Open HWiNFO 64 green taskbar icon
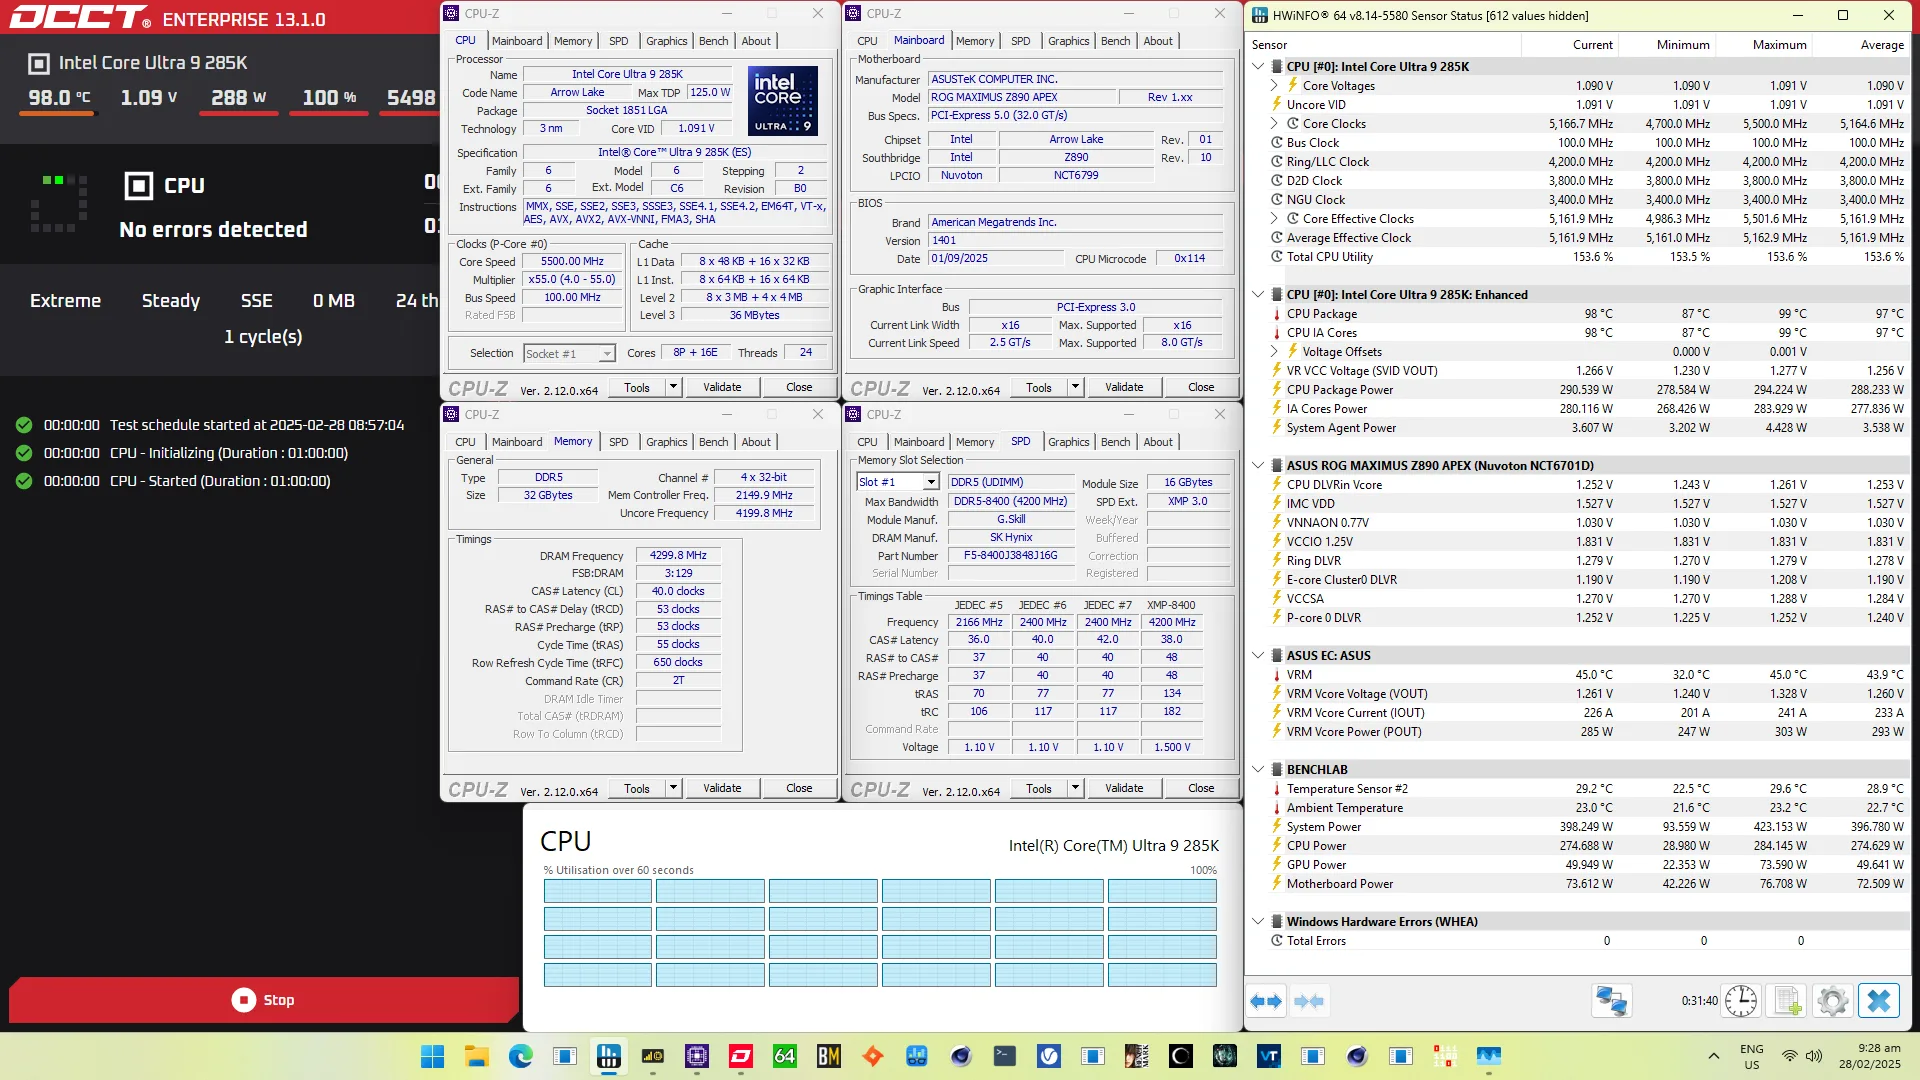 point(785,1056)
